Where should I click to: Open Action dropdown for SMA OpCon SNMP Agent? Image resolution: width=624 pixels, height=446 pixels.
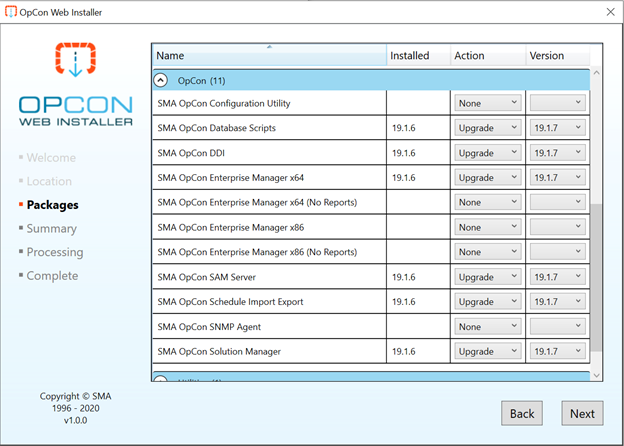click(487, 327)
